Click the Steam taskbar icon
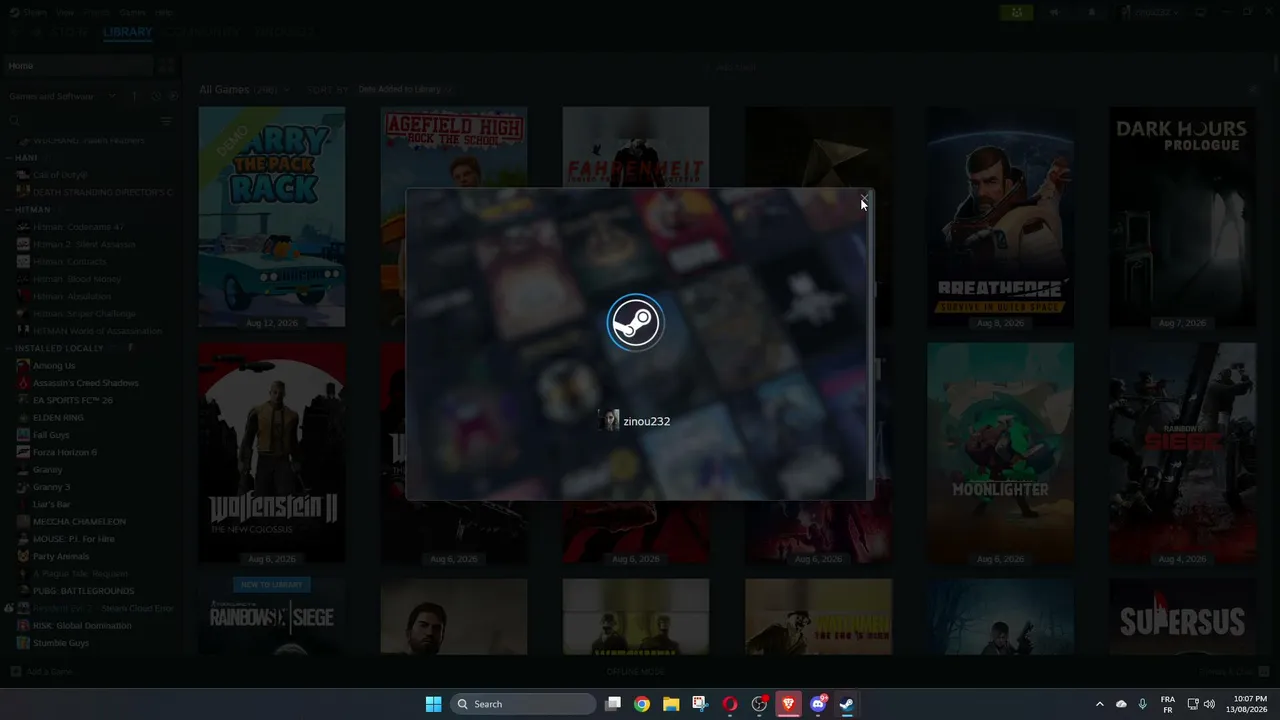This screenshot has width=1280, height=720. 847,704
